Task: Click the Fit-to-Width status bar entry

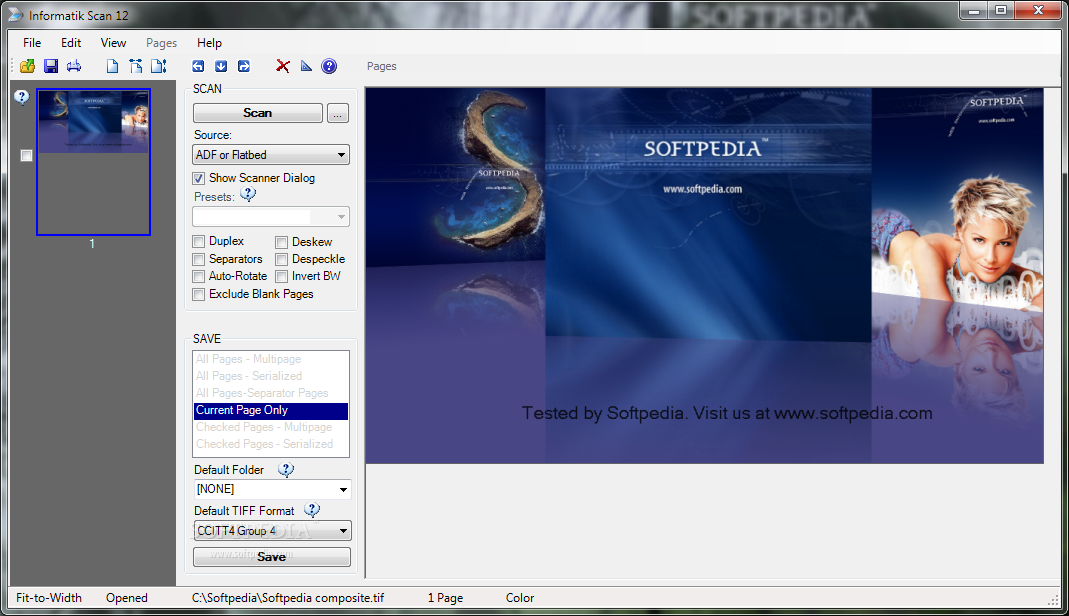Action: pos(49,598)
